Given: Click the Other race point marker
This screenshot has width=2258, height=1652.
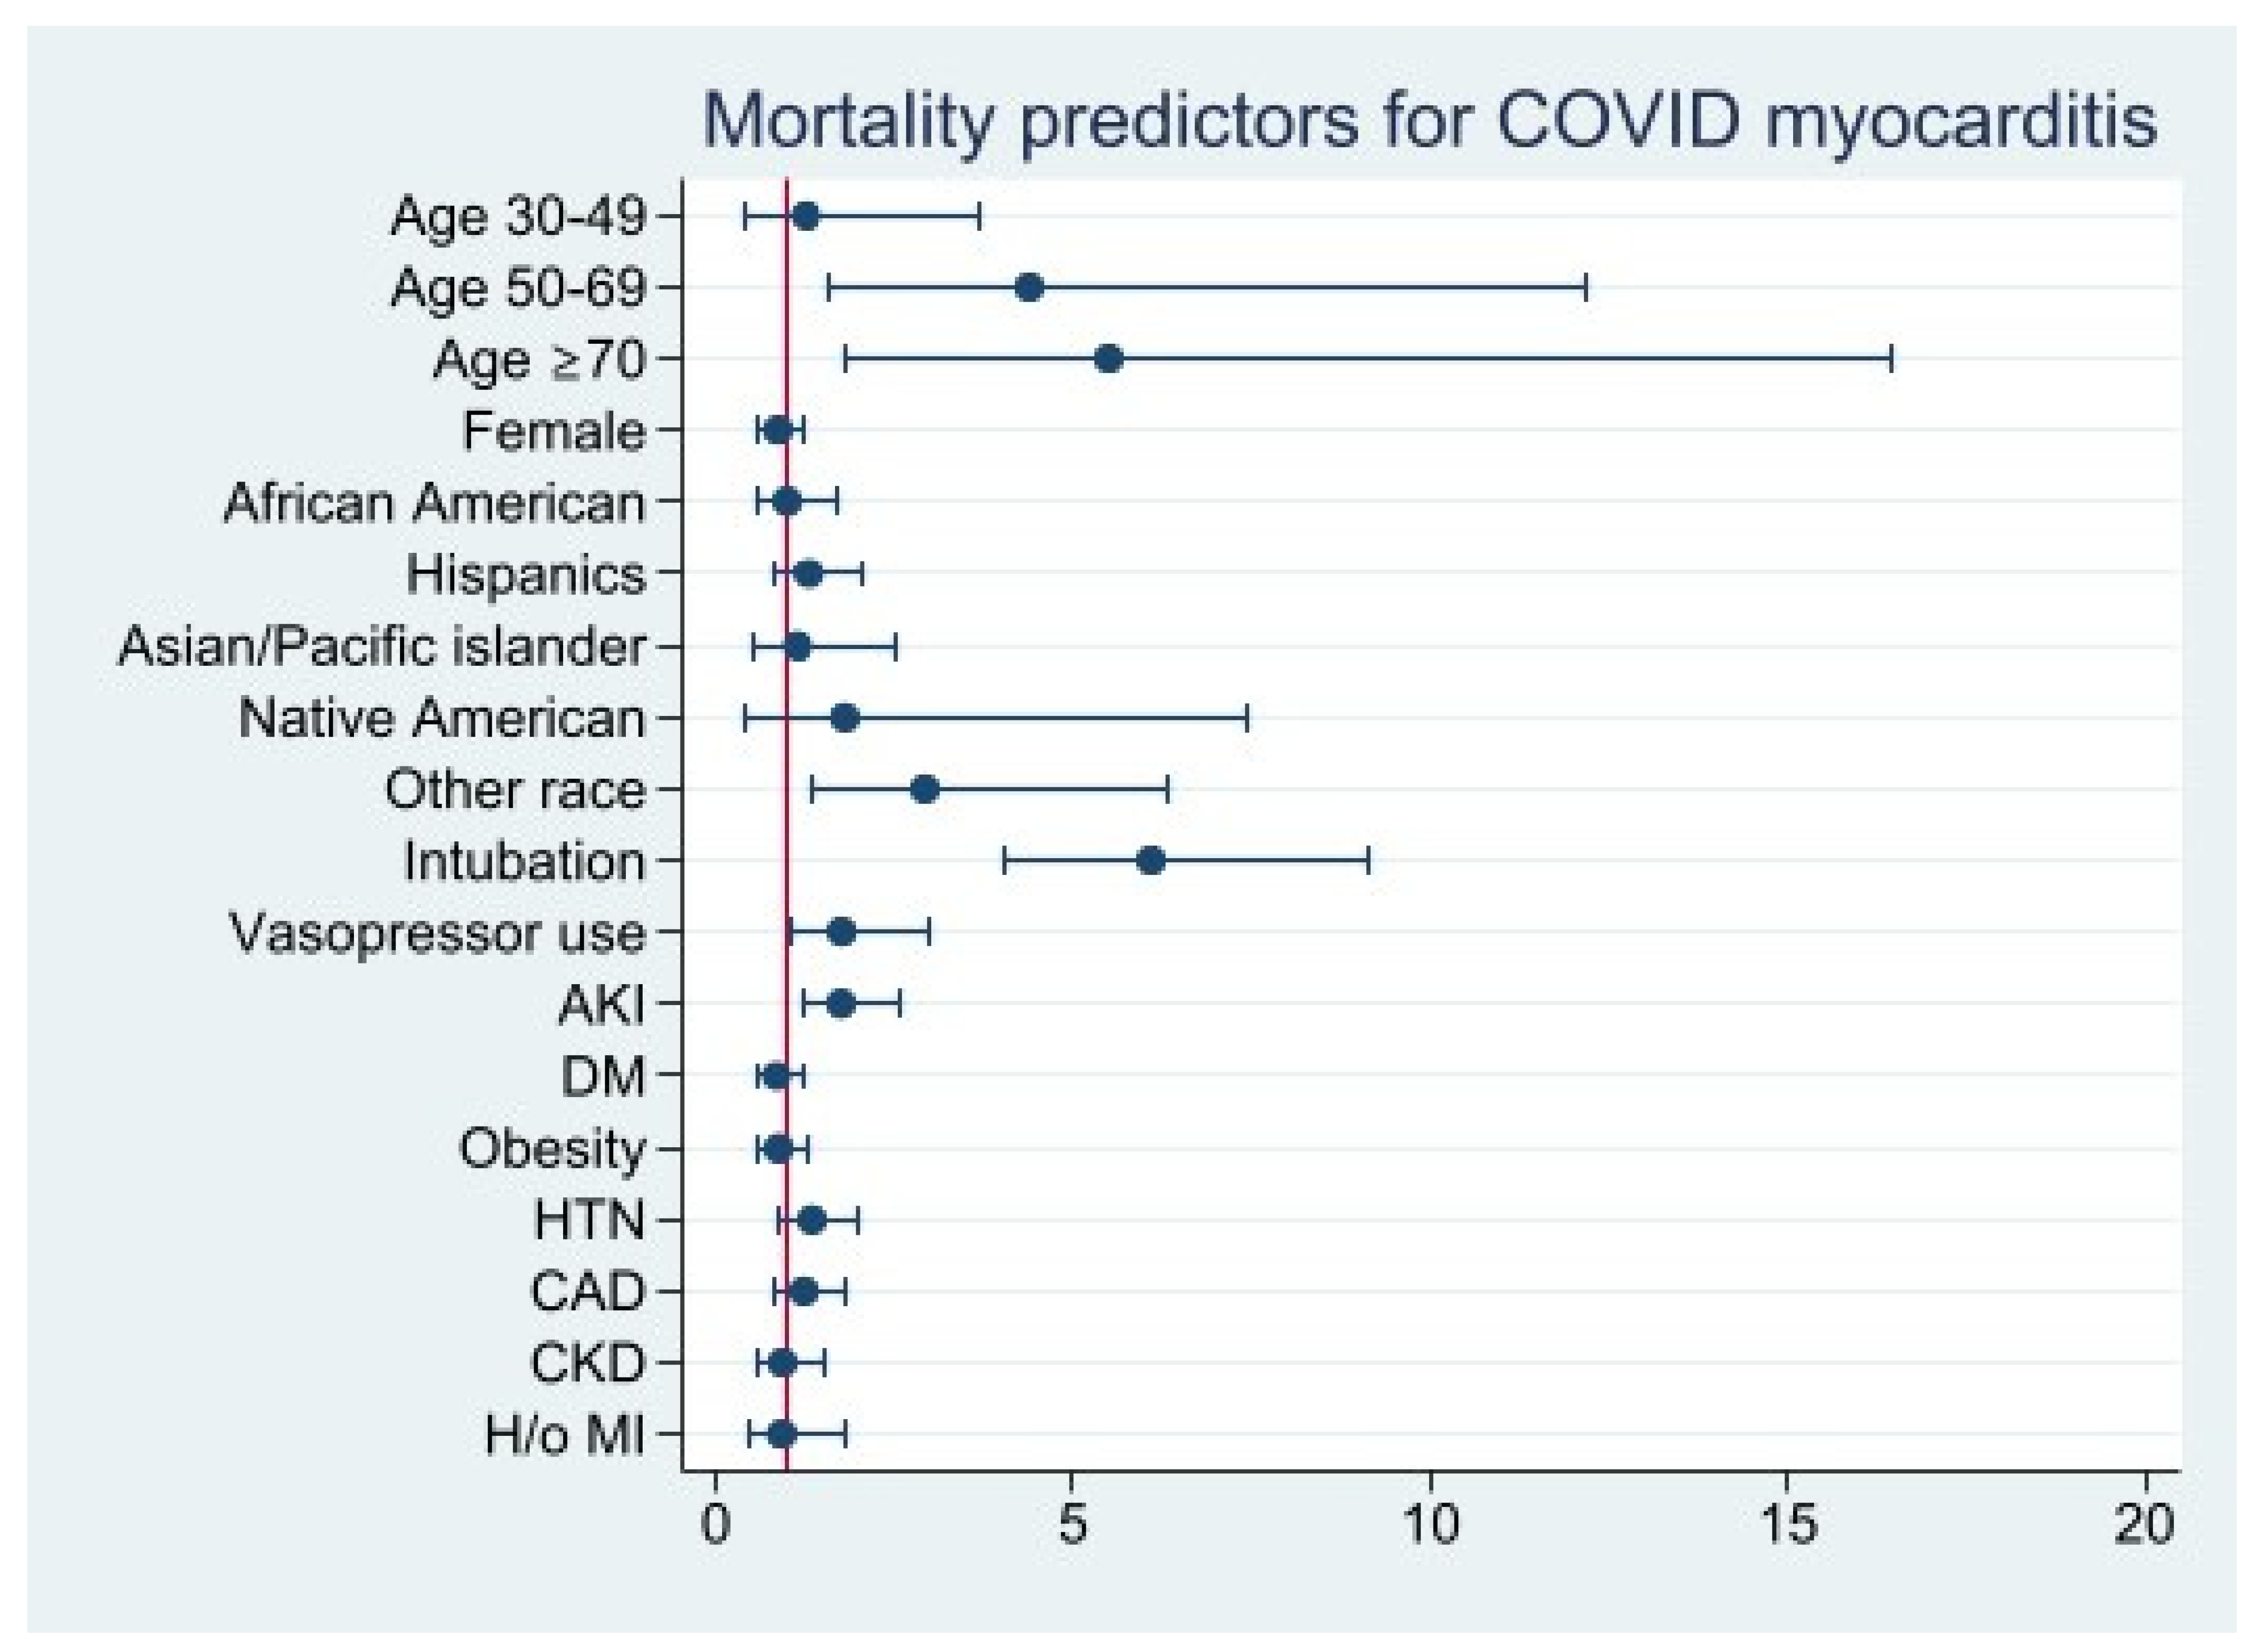Looking at the screenshot, I should tap(925, 789).
